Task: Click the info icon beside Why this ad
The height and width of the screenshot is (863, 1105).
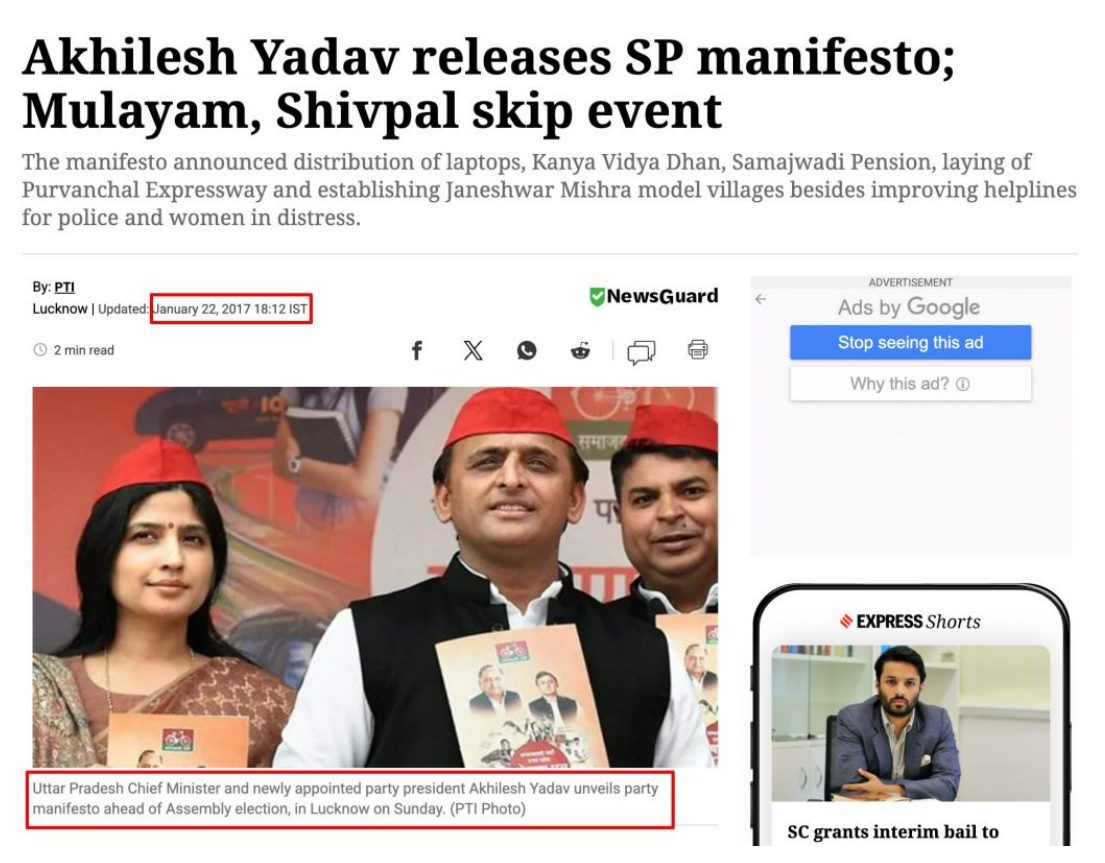Action: (963, 384)
